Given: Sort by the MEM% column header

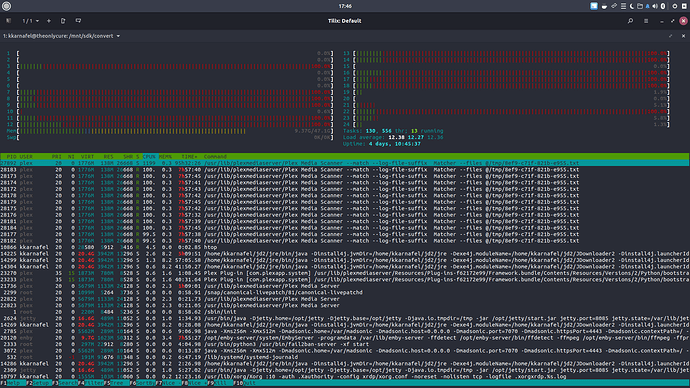Looking at the screenshot, I should pyautogui.click(x=165, y=157).
